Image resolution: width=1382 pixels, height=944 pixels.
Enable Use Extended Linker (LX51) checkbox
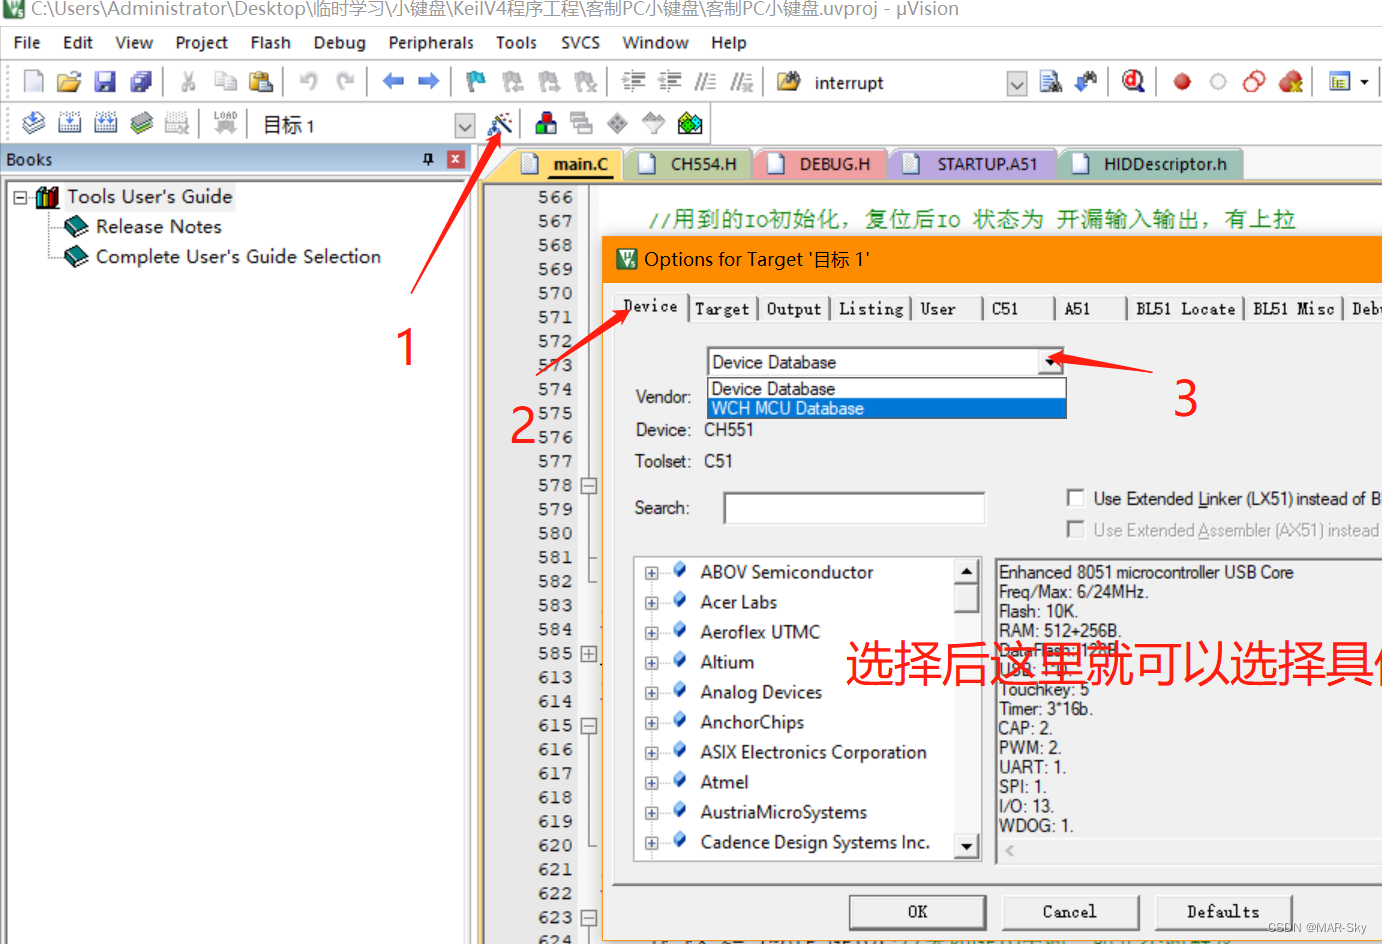coord(1076,498)
